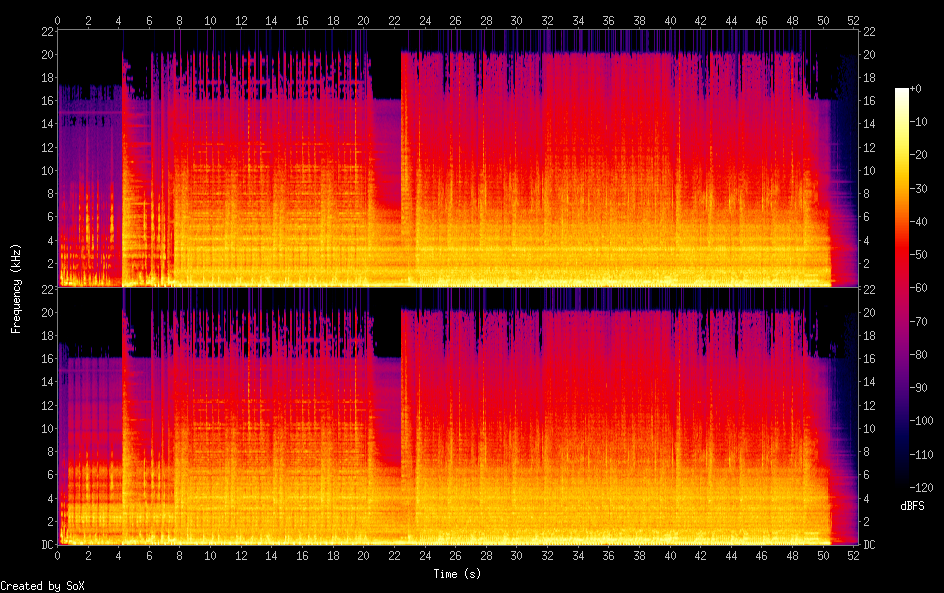This screenshot has height=593, width=944.
Task: Click the "Created by SoX" credit text
Action: coord(42,586)
